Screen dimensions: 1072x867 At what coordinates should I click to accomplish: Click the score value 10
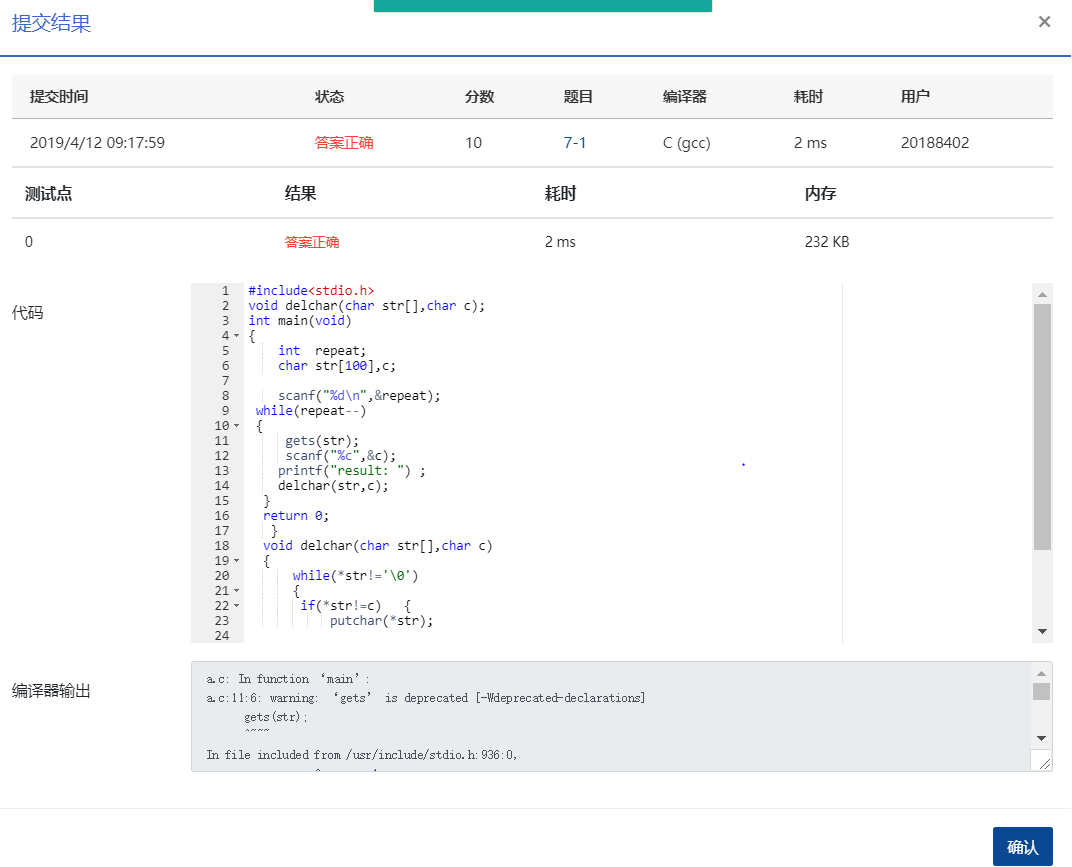(473, 143)
